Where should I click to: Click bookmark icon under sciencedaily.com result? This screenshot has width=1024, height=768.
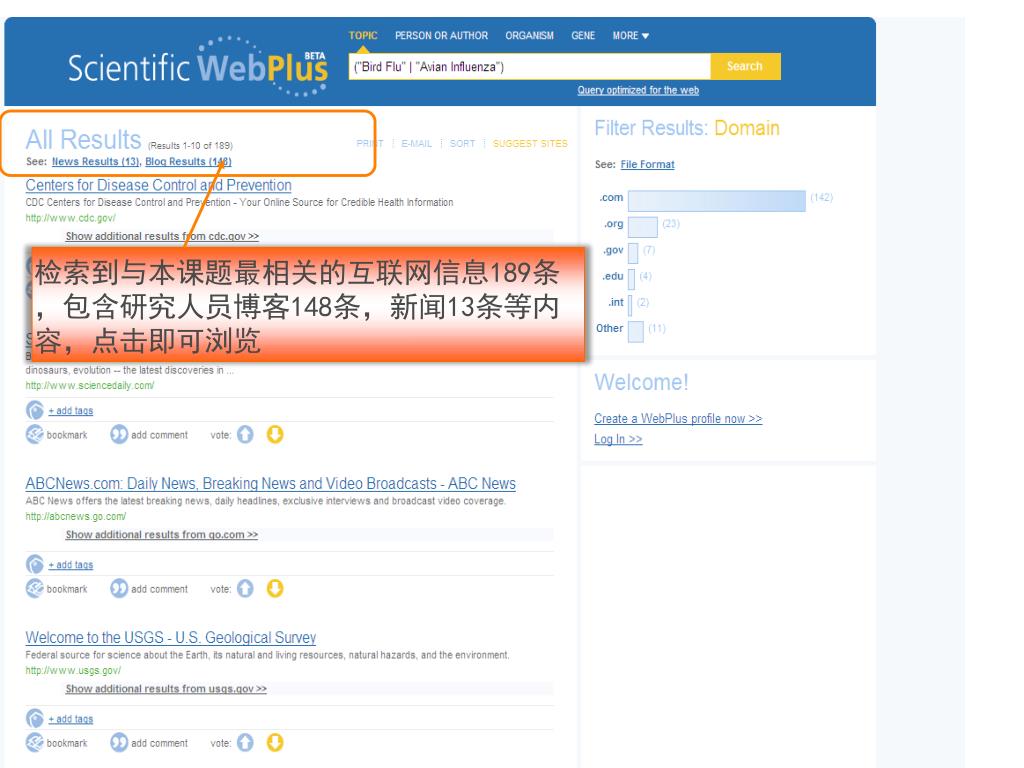(x=35, y=434)
